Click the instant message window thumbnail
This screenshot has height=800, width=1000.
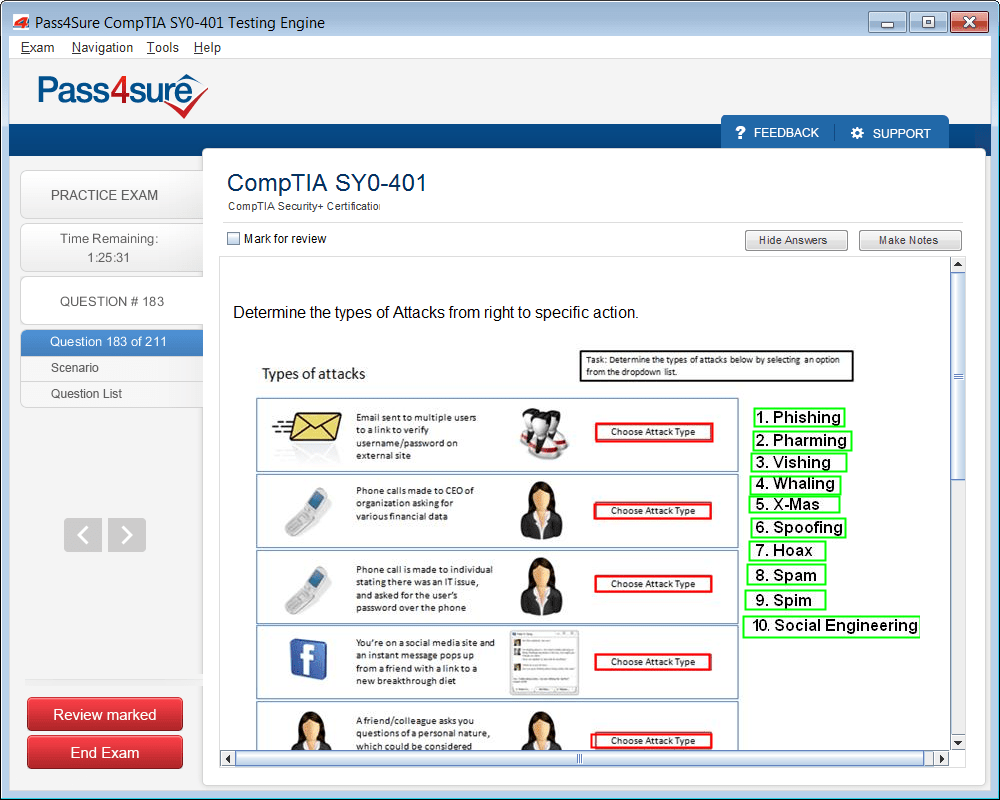pyautogui.click(x=544, y=662)
